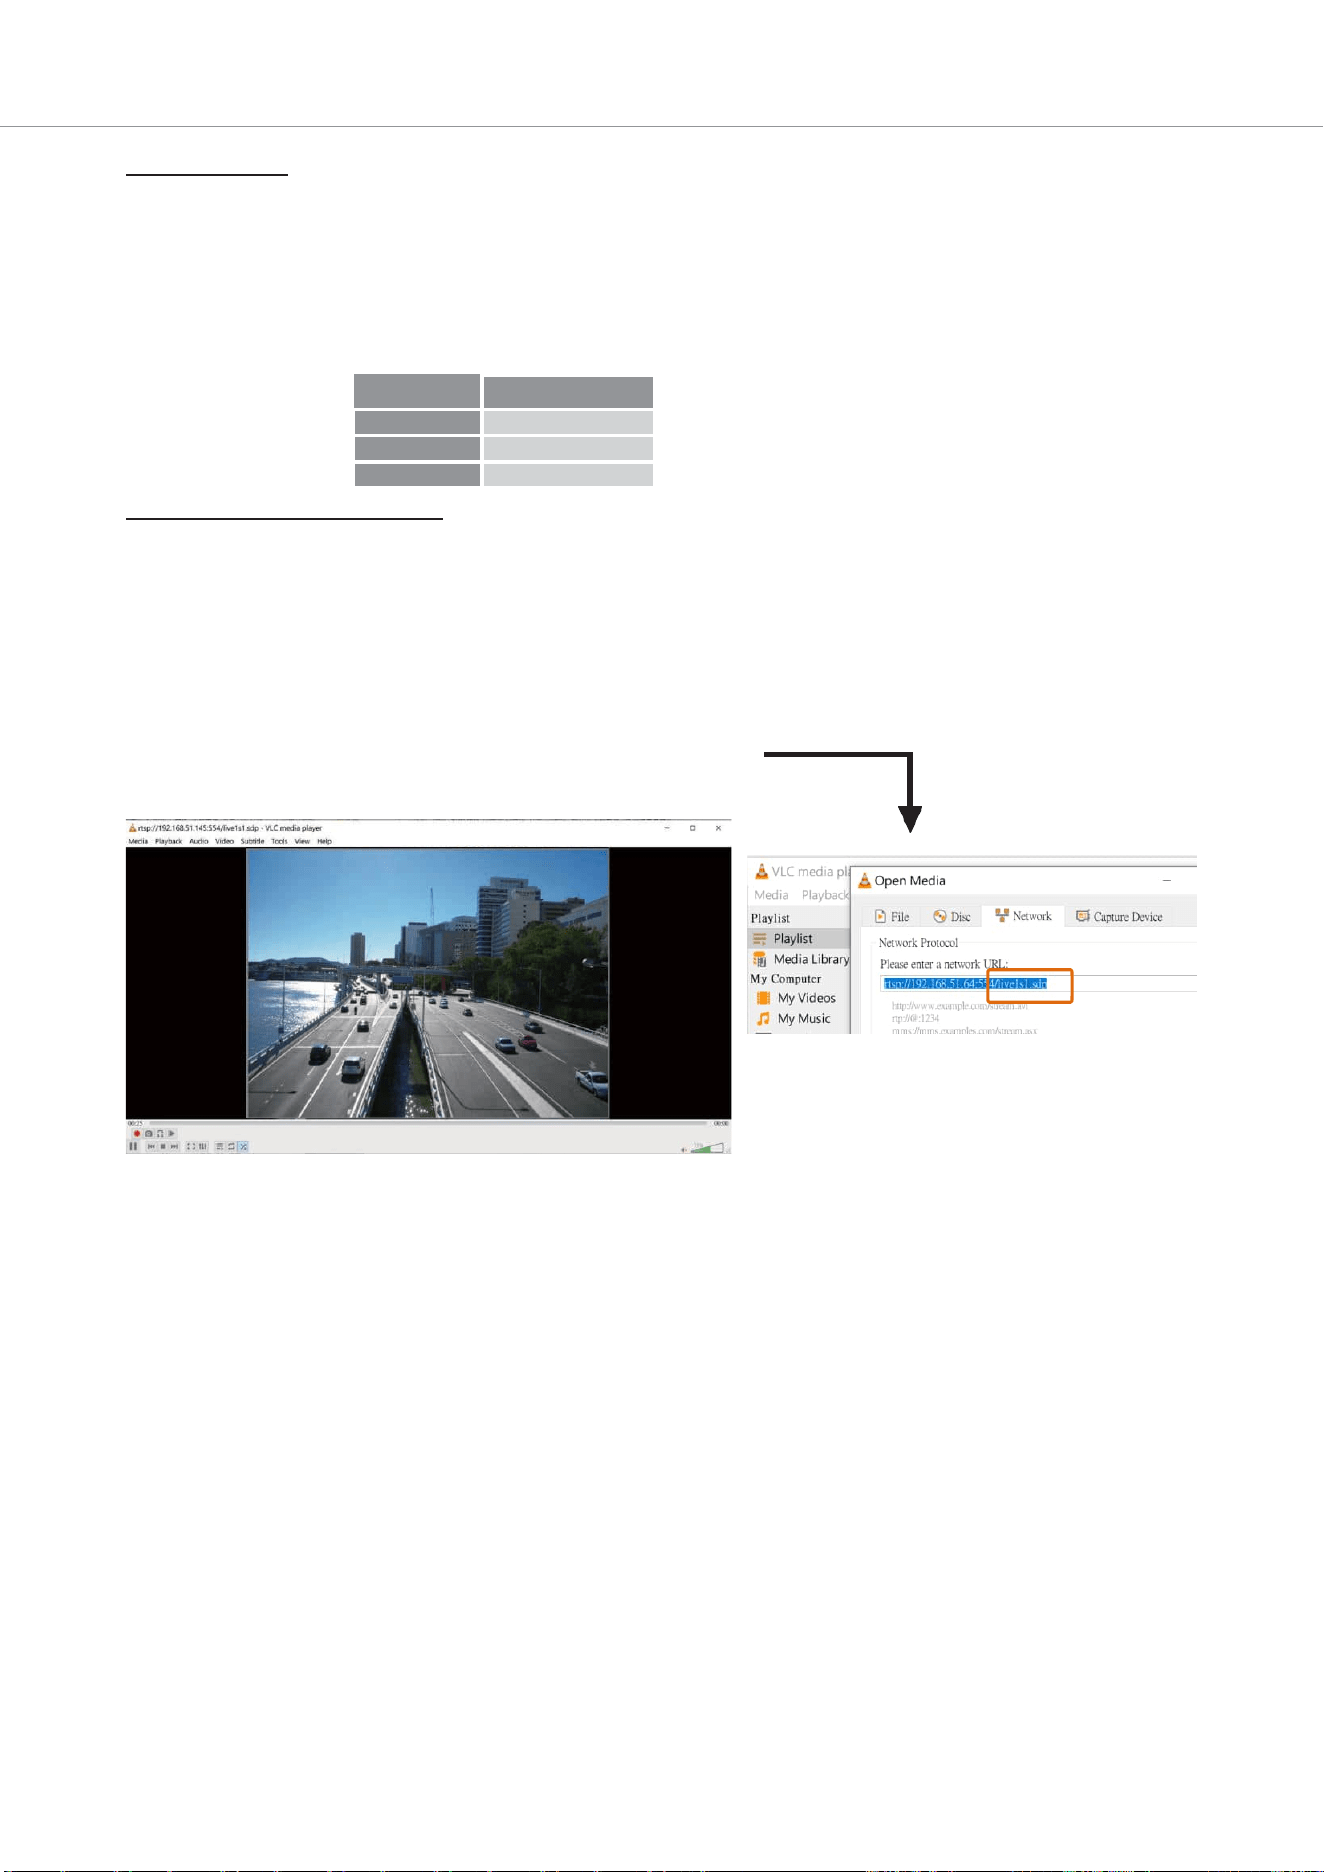The width and height of the screenshot is (1324, 1872).
Task: Switch to the File tab in Open Media
Action: coord(891,916)
